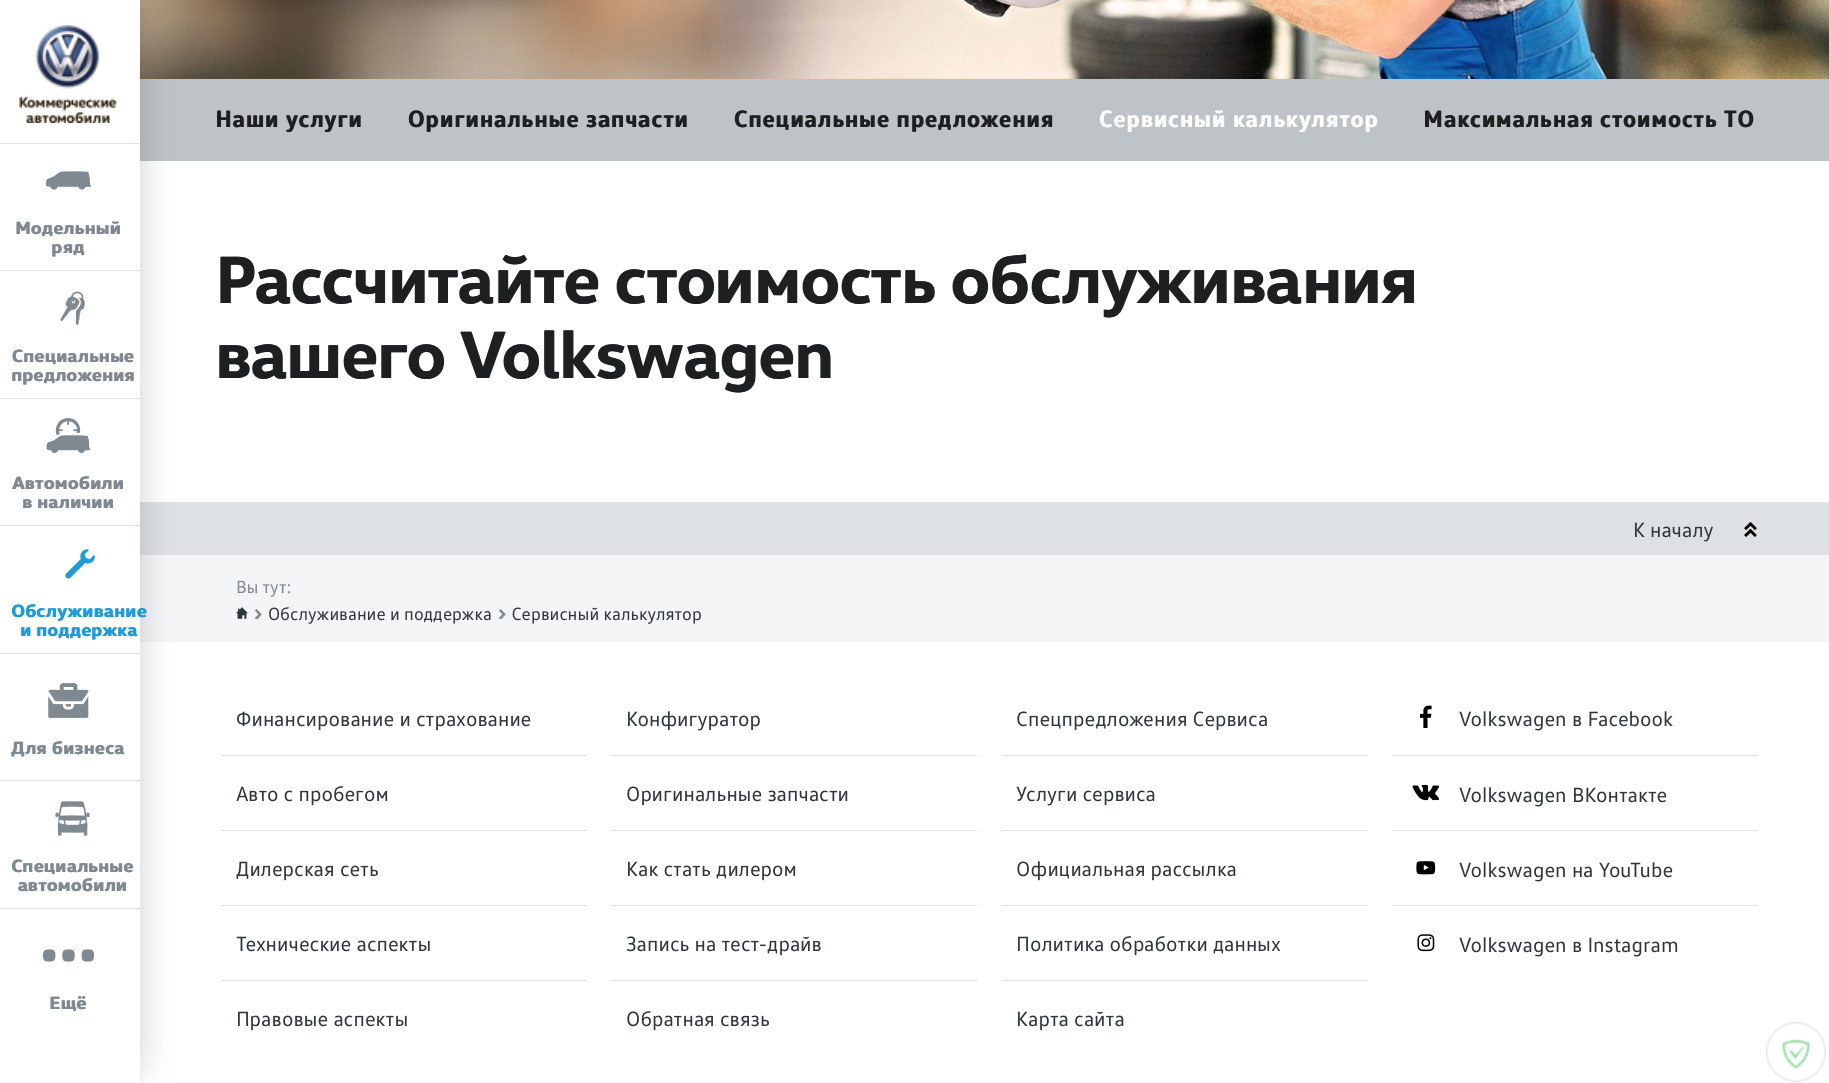1829x1083 pixels.
Task: Click the Сервисный калькулятор breadcrumb
Action: pos(606,614)
